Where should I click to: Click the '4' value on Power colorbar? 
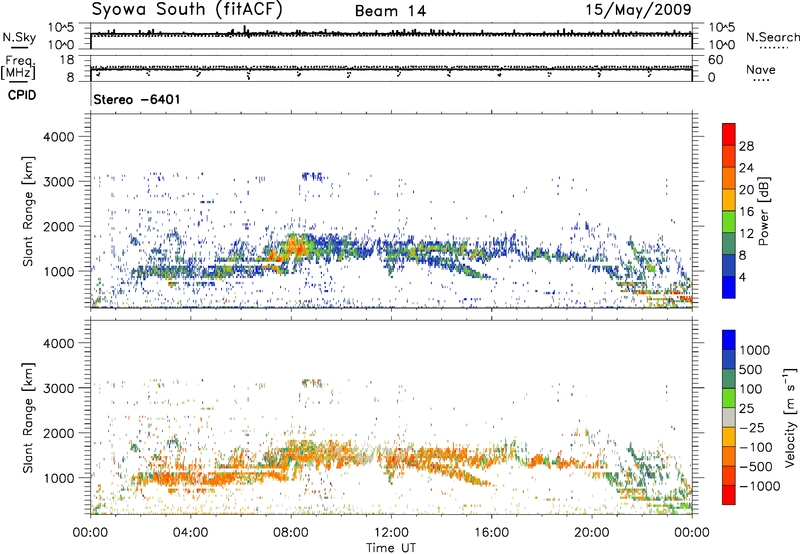pyautogui.click(x=743, y=278)
